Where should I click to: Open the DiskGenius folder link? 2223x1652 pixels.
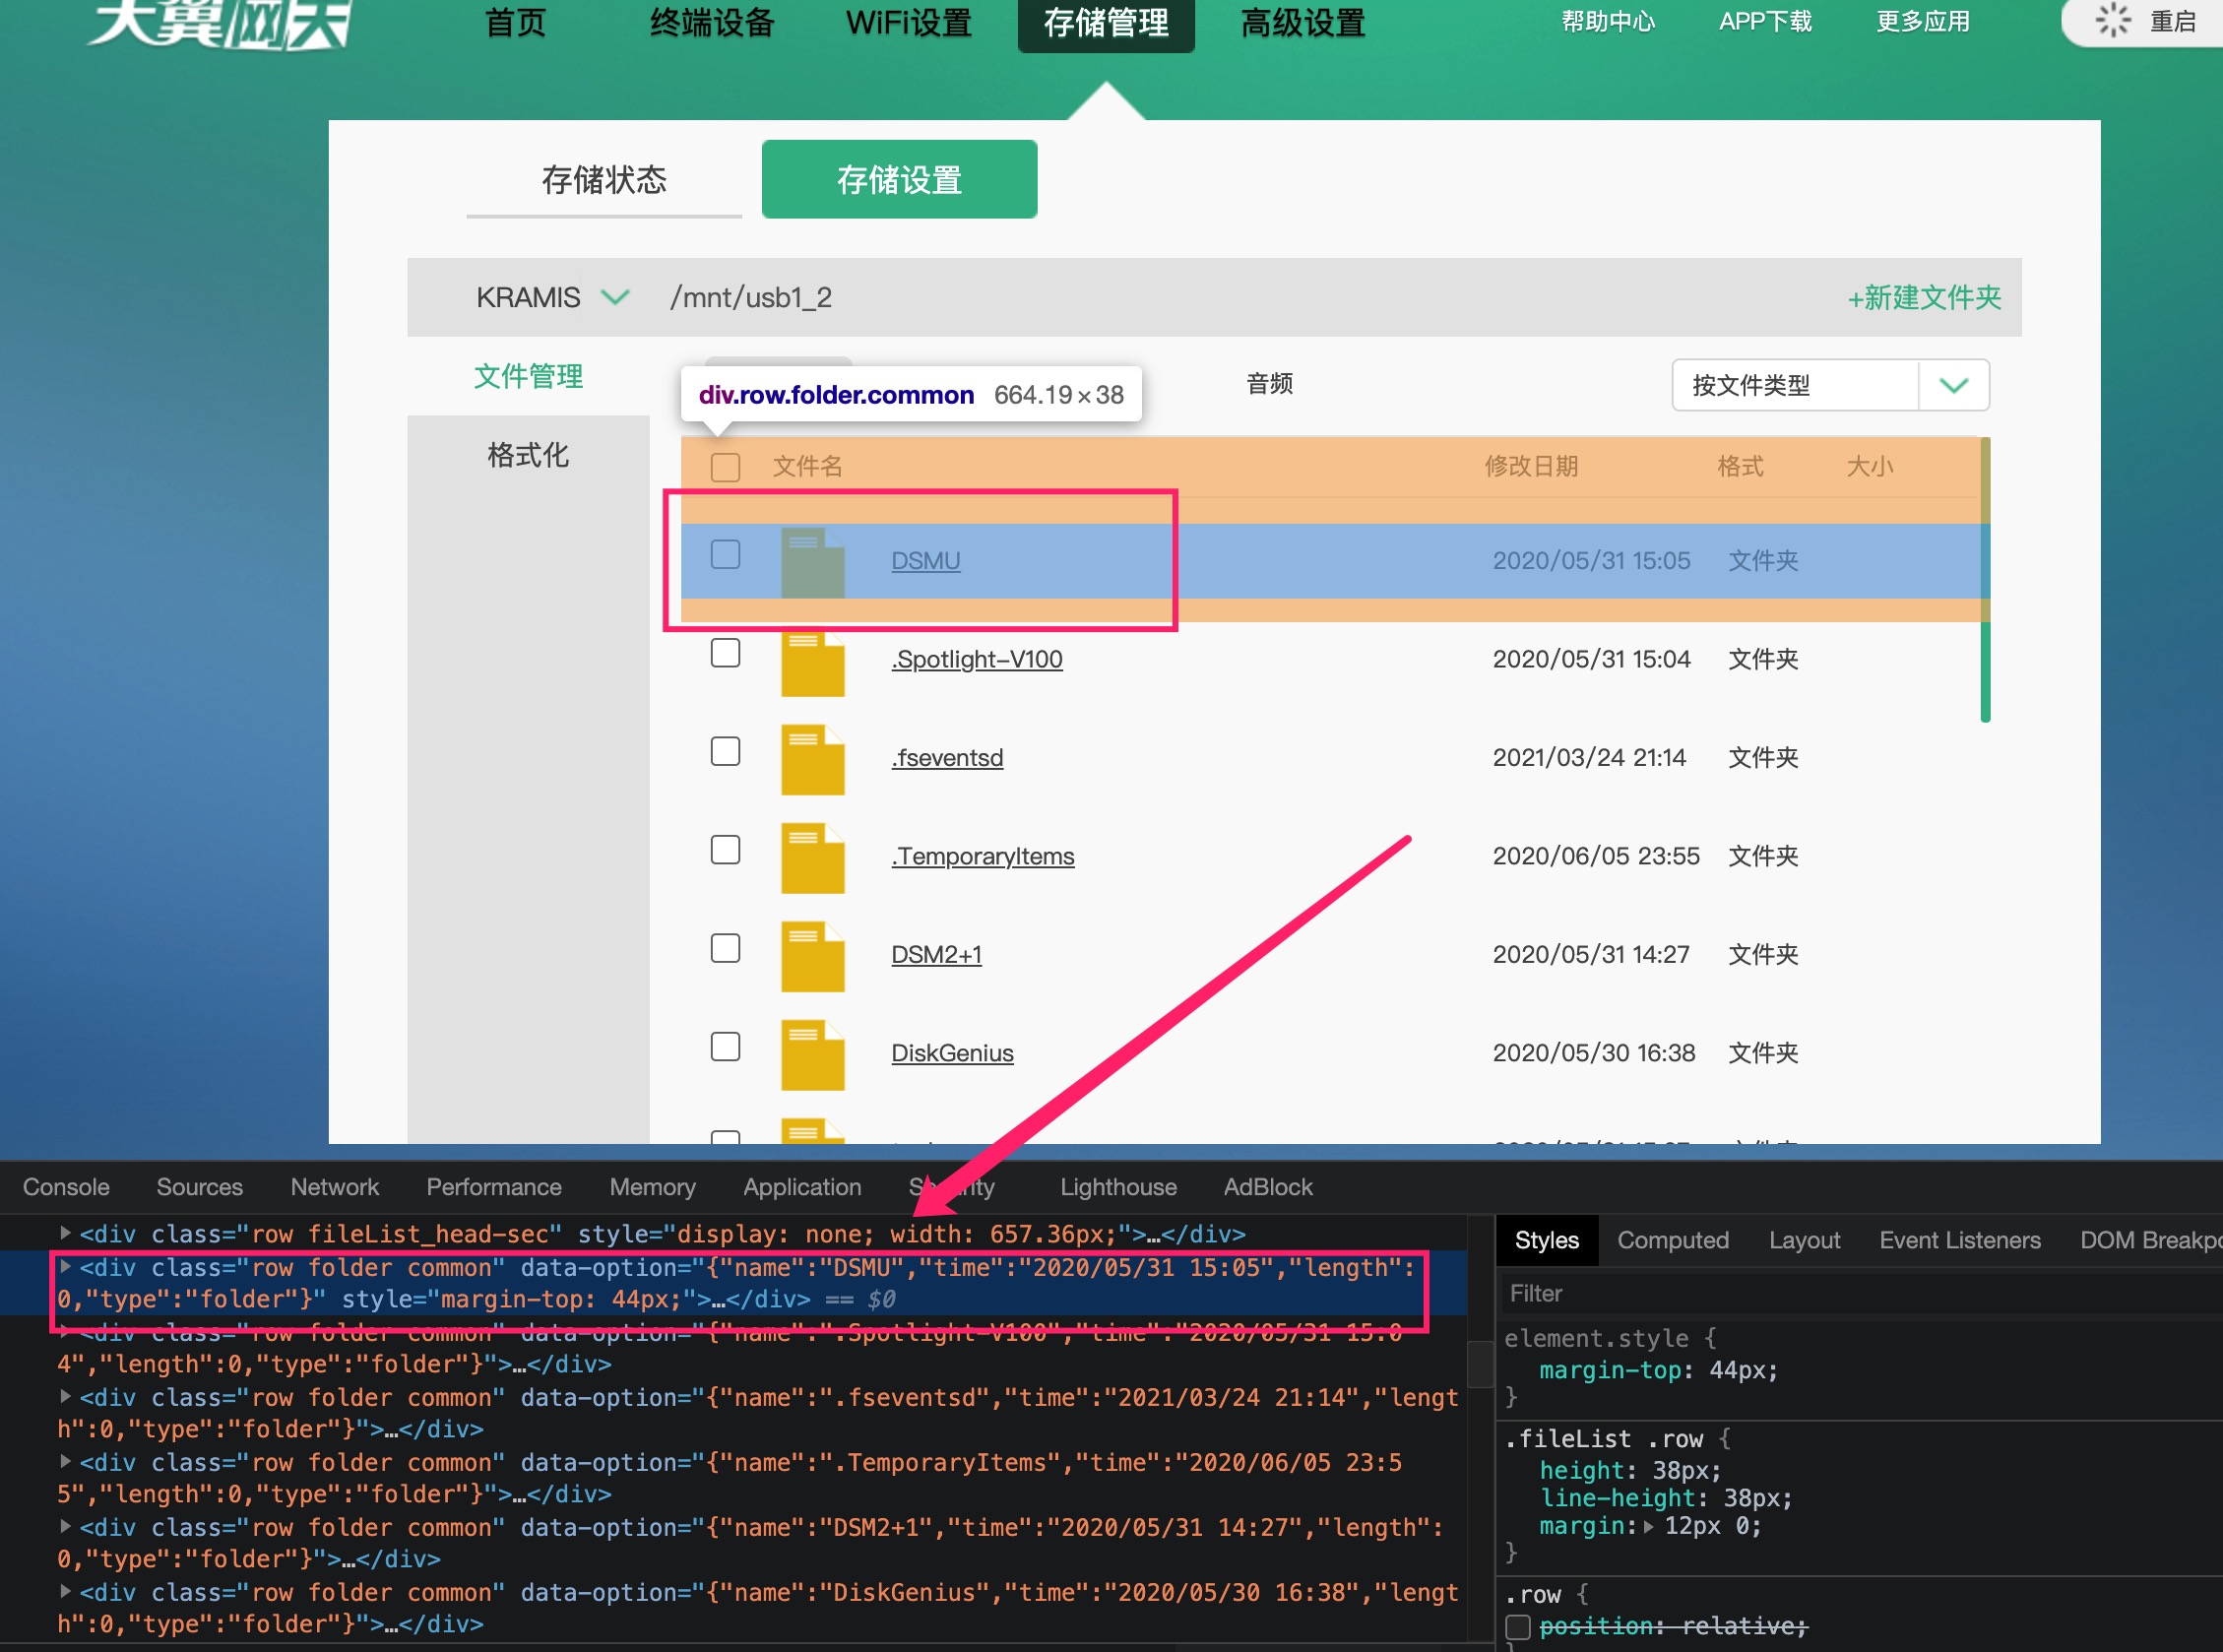952,1053
